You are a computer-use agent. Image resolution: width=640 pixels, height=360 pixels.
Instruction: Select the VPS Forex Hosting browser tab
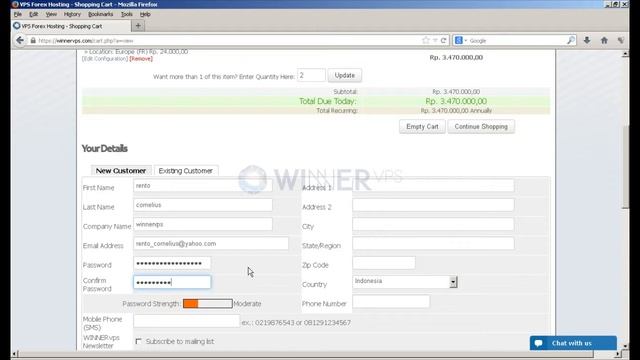(x=71, y=26)
